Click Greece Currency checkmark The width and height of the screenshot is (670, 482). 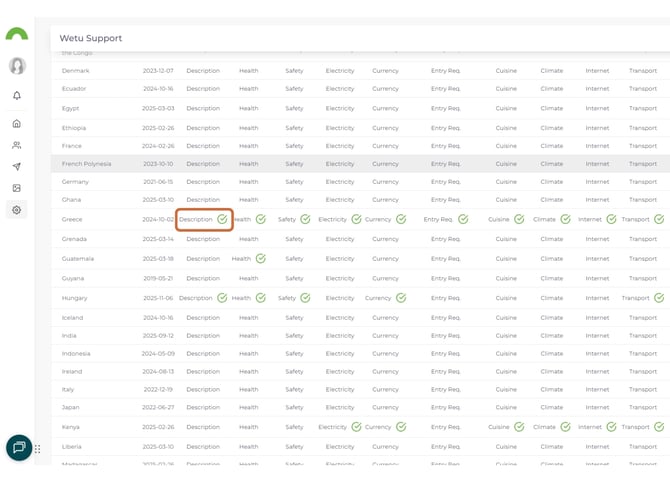[401, 219]
